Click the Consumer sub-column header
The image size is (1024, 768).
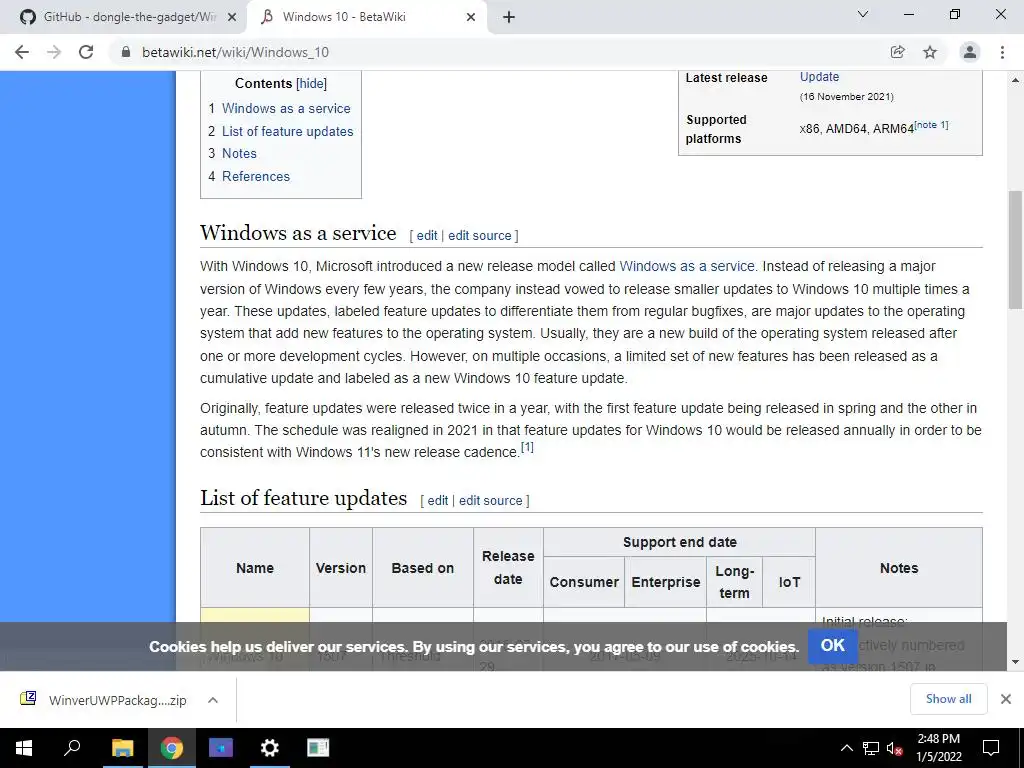pos(584,582)
